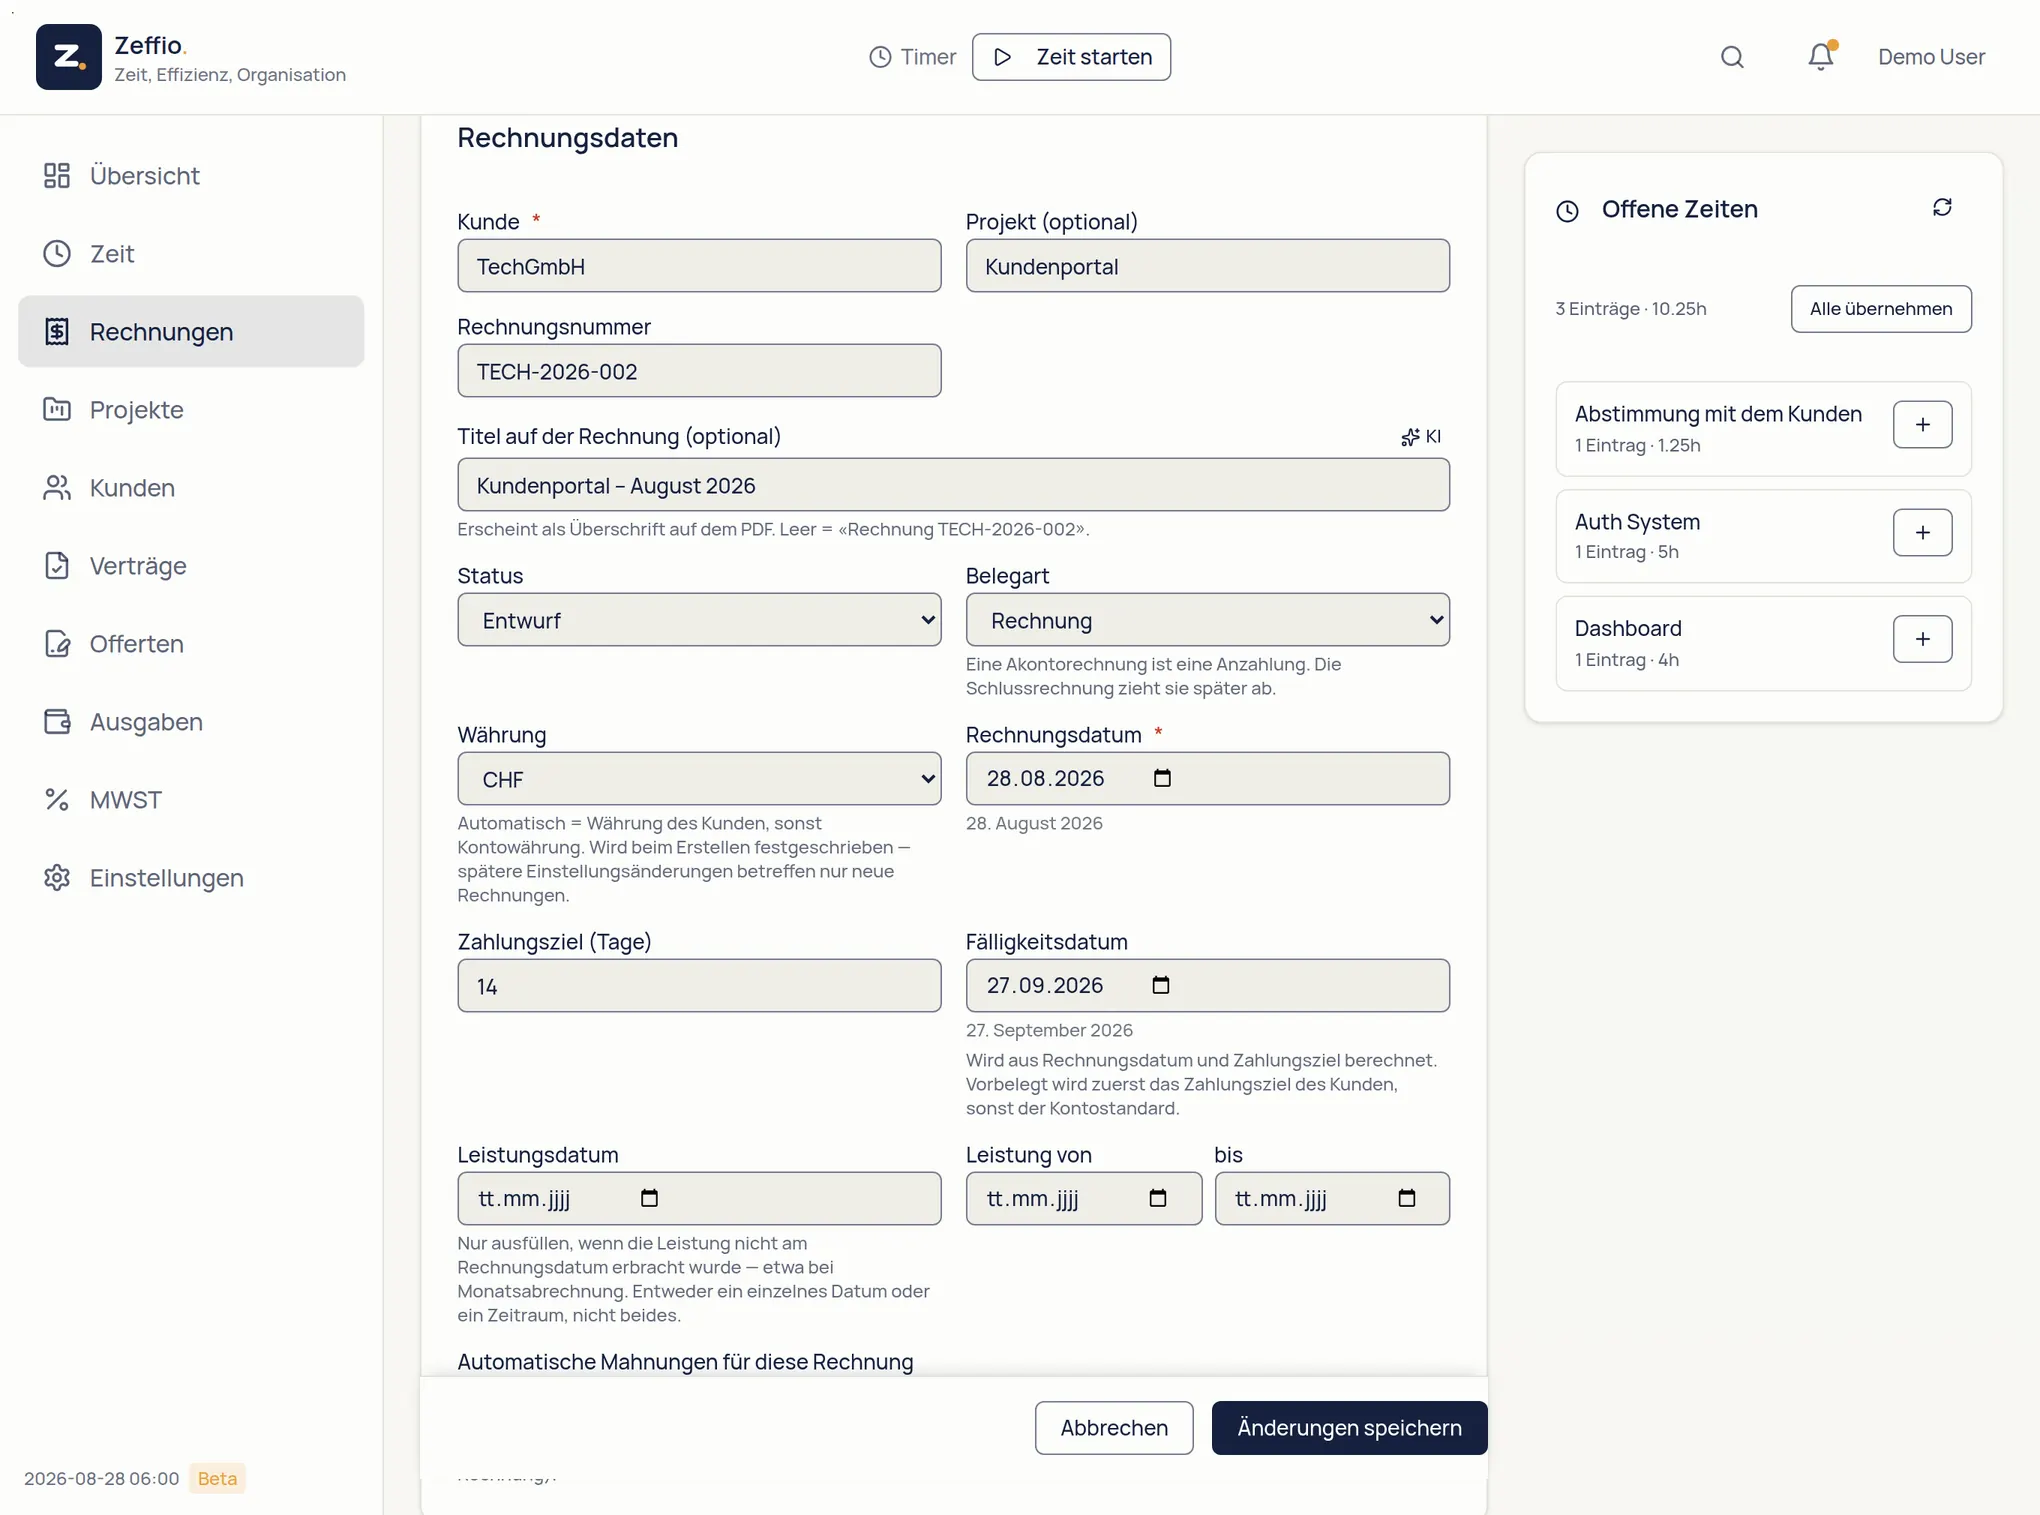This screenshot has width=2040, height=1515.
Task: Open search with the magnifier icon
Action: pyautogui.click(x=1732, y=57)
